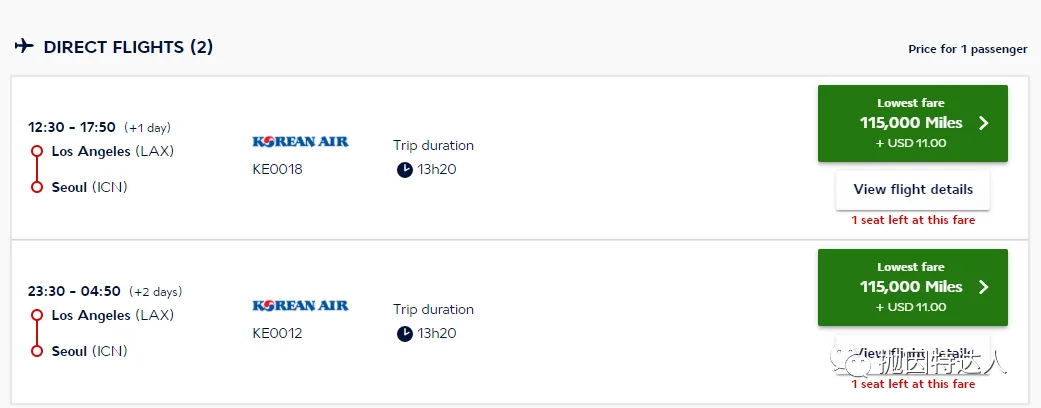Click Los Angeles (LAX) in first flight

pos(113,151)
